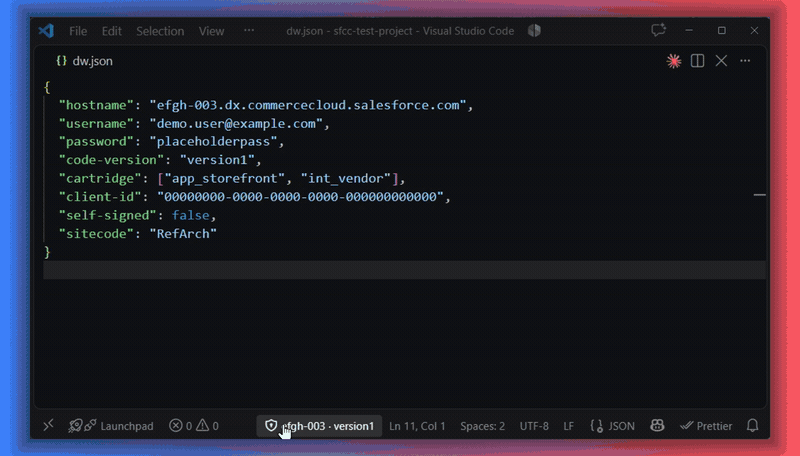Click the sitecode value RefArch

pos(183,234)
